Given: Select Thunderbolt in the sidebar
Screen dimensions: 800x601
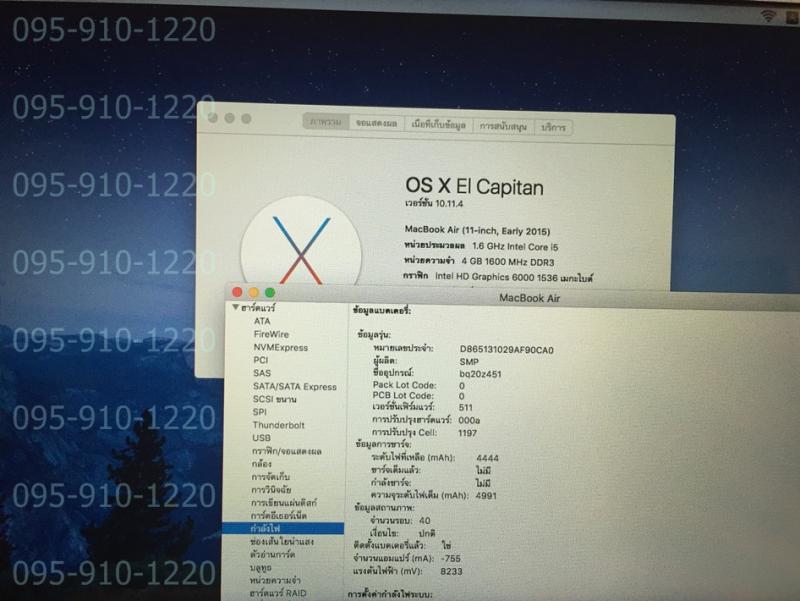Looking at the screenshot, I should point(278,425).
